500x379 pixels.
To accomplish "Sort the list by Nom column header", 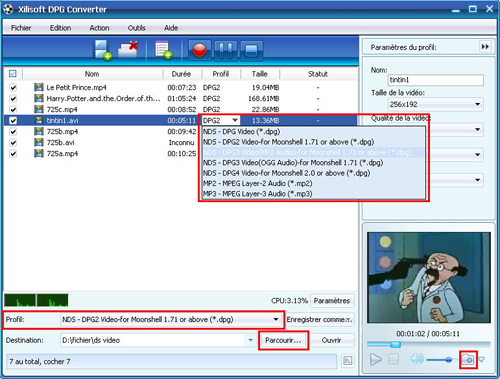I will [92, 74].
